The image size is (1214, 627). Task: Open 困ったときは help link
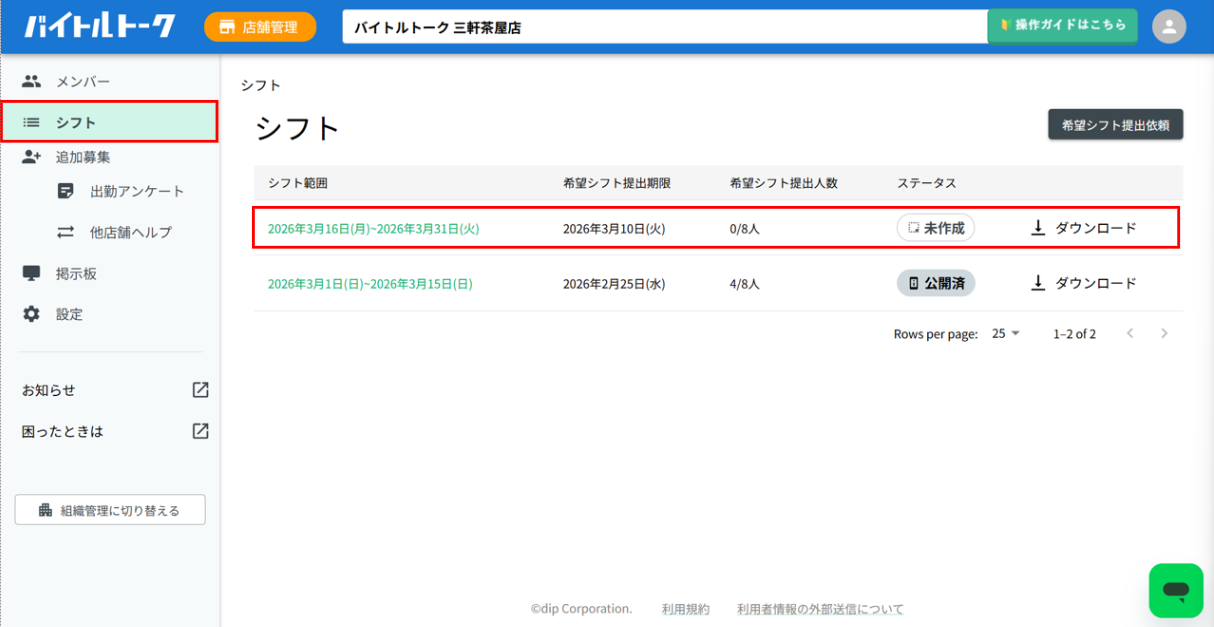pos(63,431)
